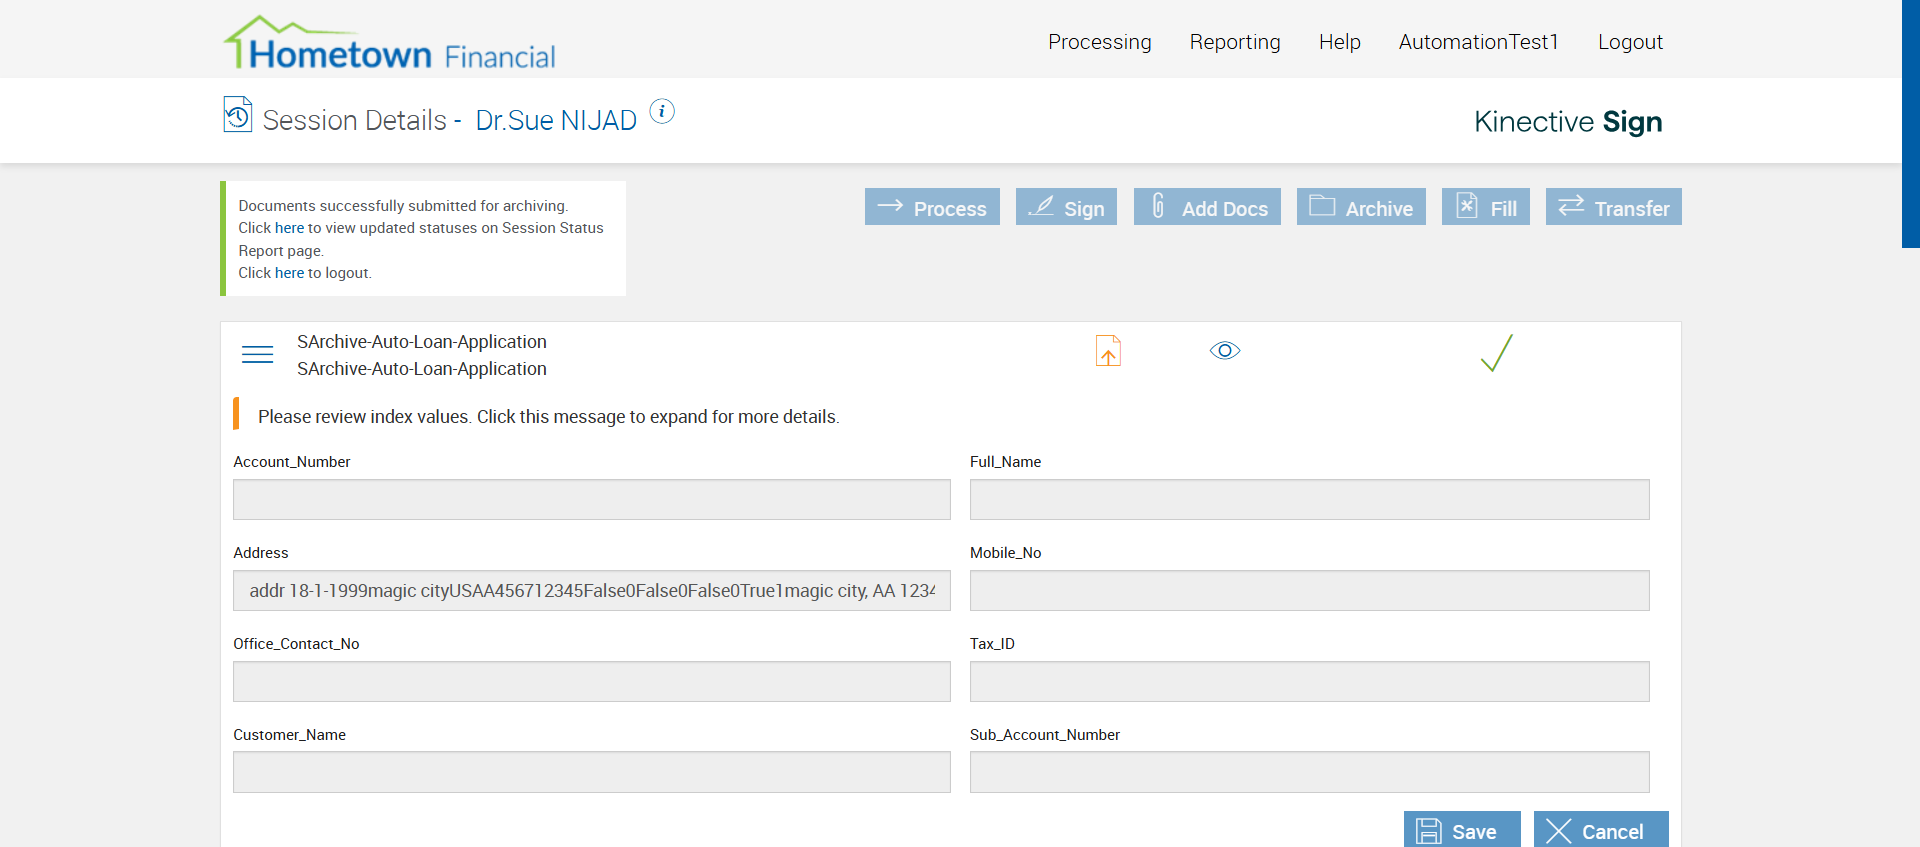The height and width of the screenshot is (847, 1920).
Task: Click the Transfer button
Action: (x=1613, y=207)
